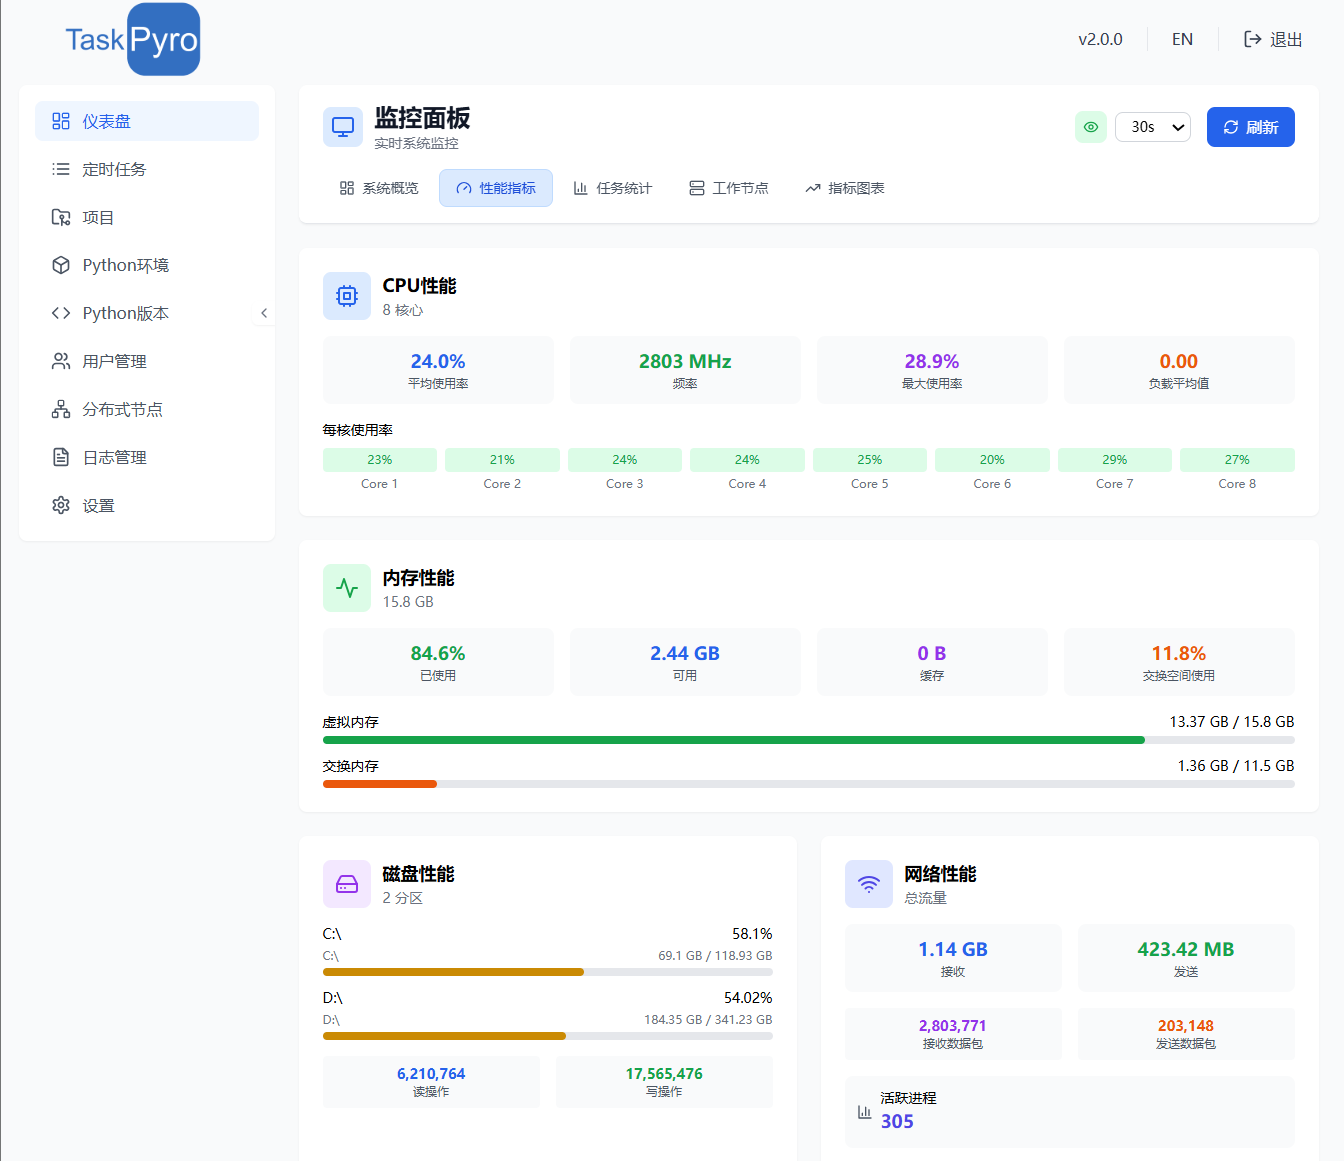Click the 1.14 GB 接收 card
Viewport: 1344px width, 1161px height.
tap(953, 958)
